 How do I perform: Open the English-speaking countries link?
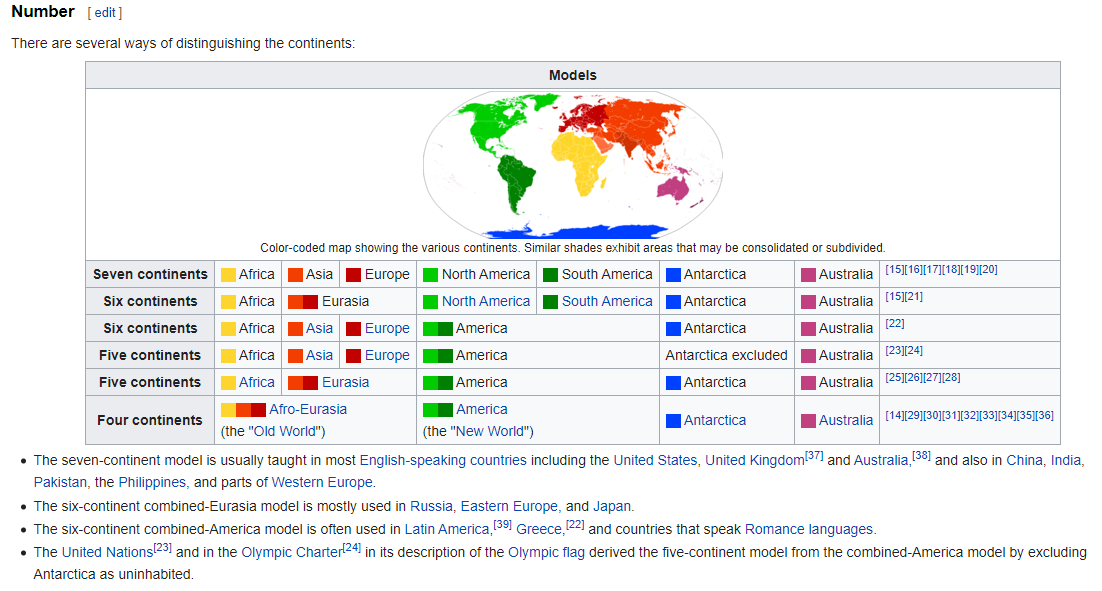(442, 460)
